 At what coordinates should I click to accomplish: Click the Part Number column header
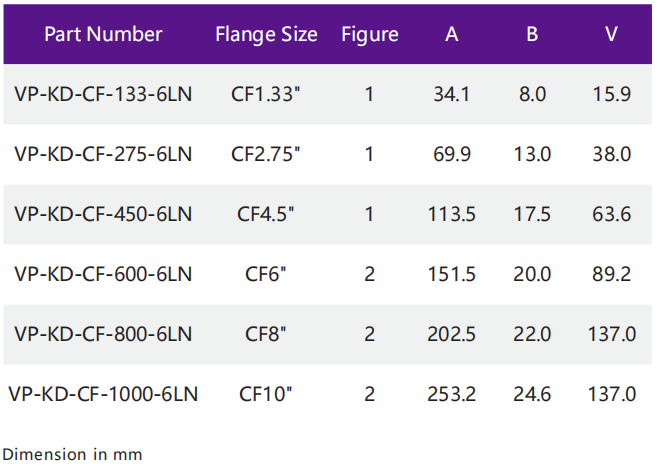103,34
